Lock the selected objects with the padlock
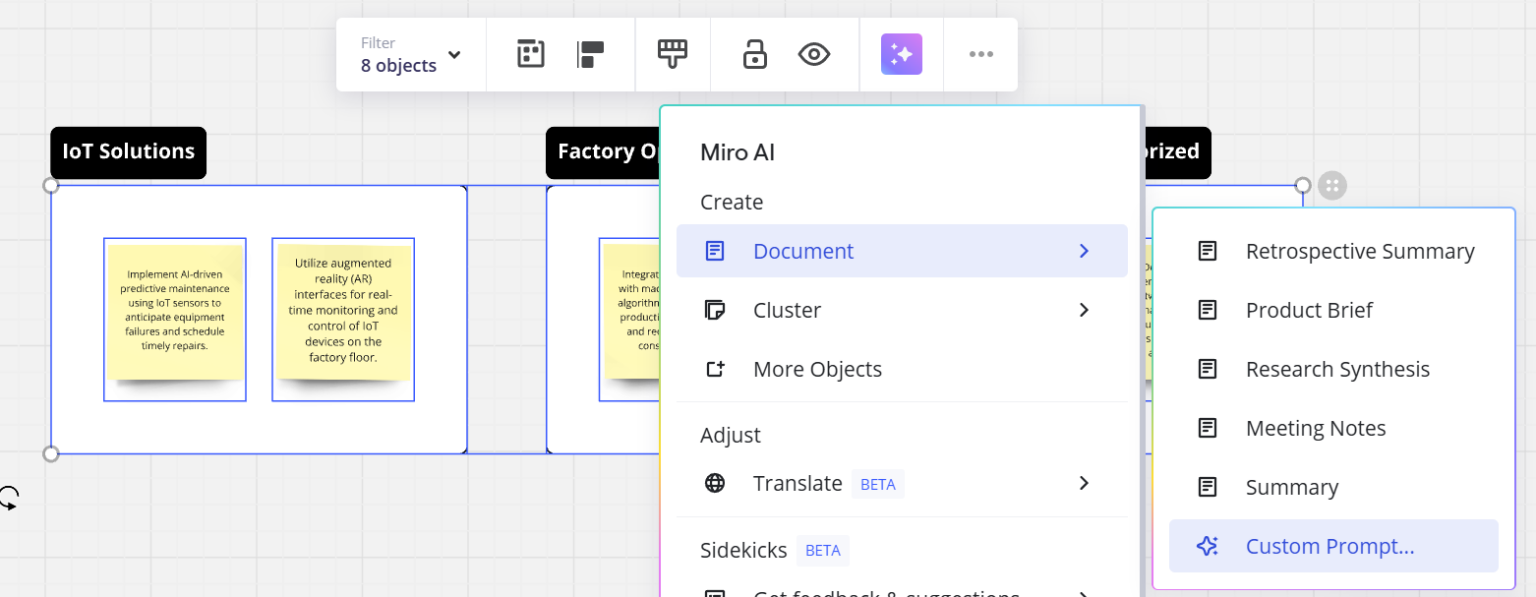 pos(753,54)
